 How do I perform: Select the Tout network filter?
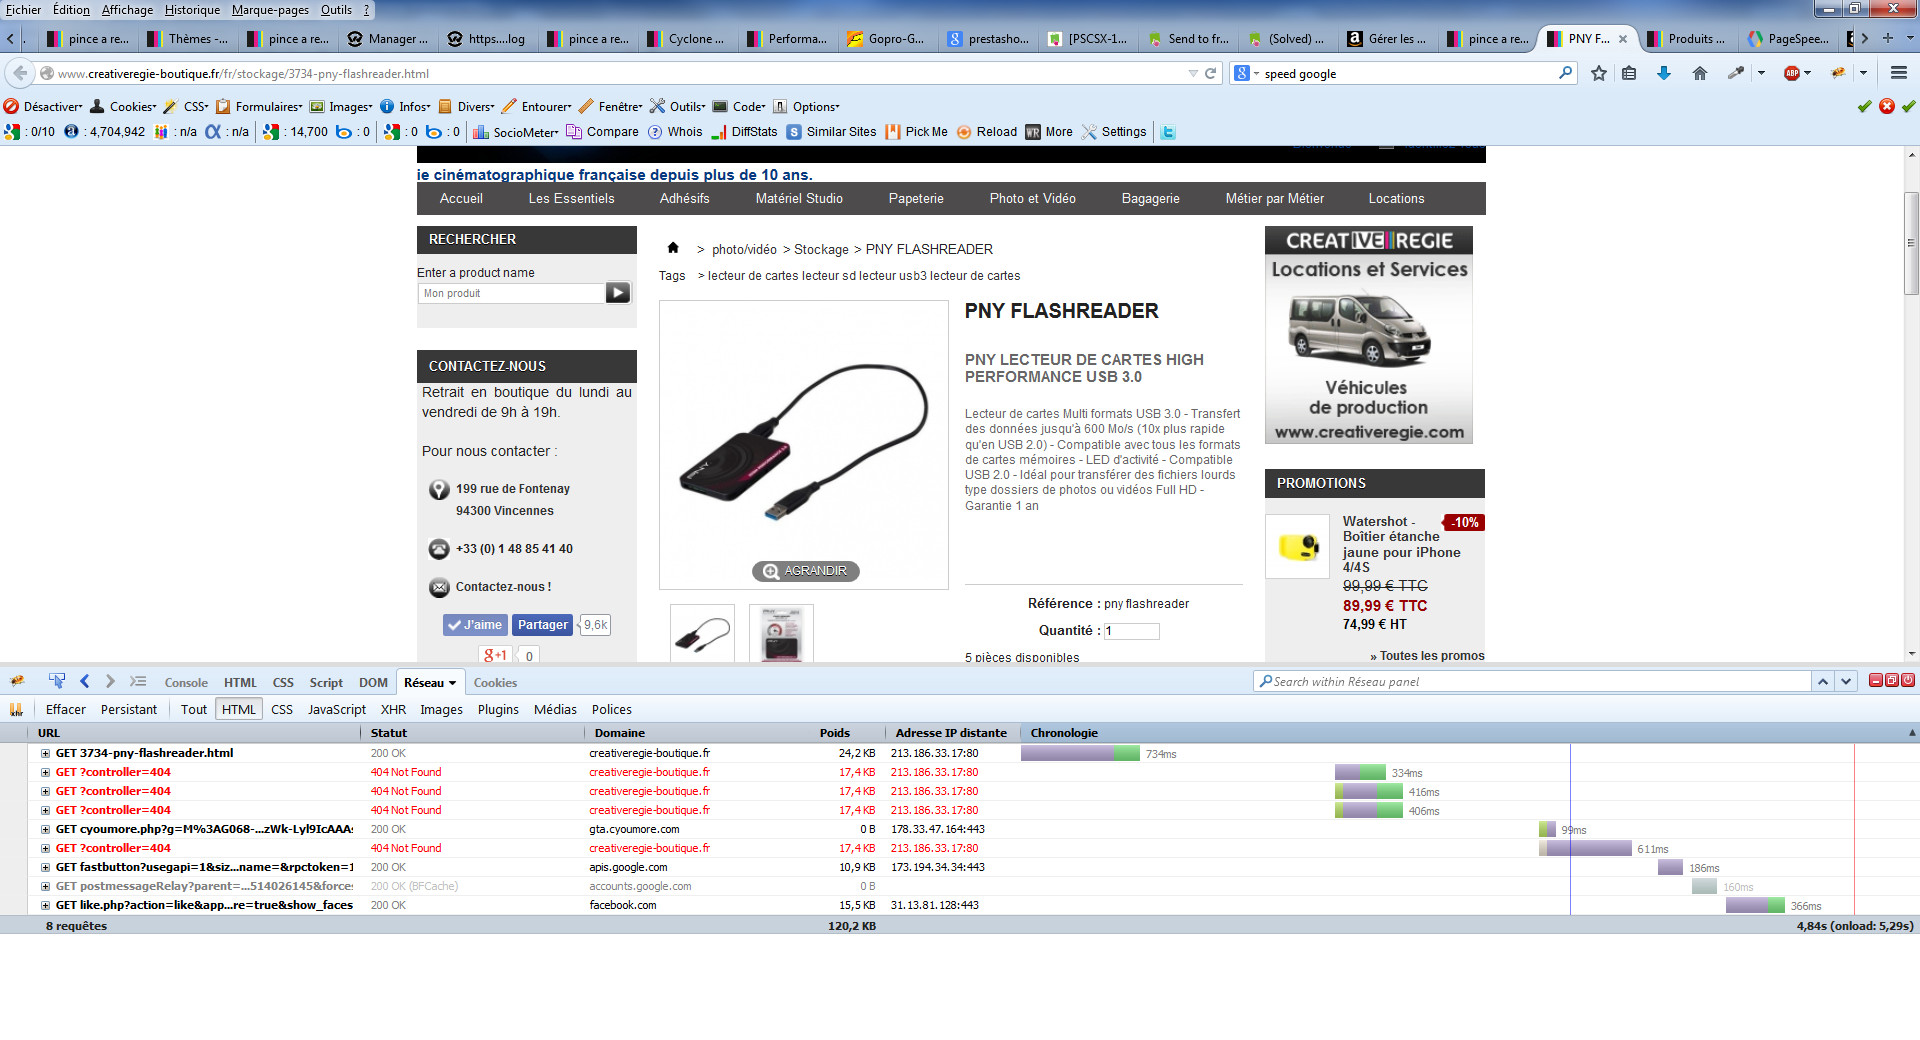(x=194, y=710)
